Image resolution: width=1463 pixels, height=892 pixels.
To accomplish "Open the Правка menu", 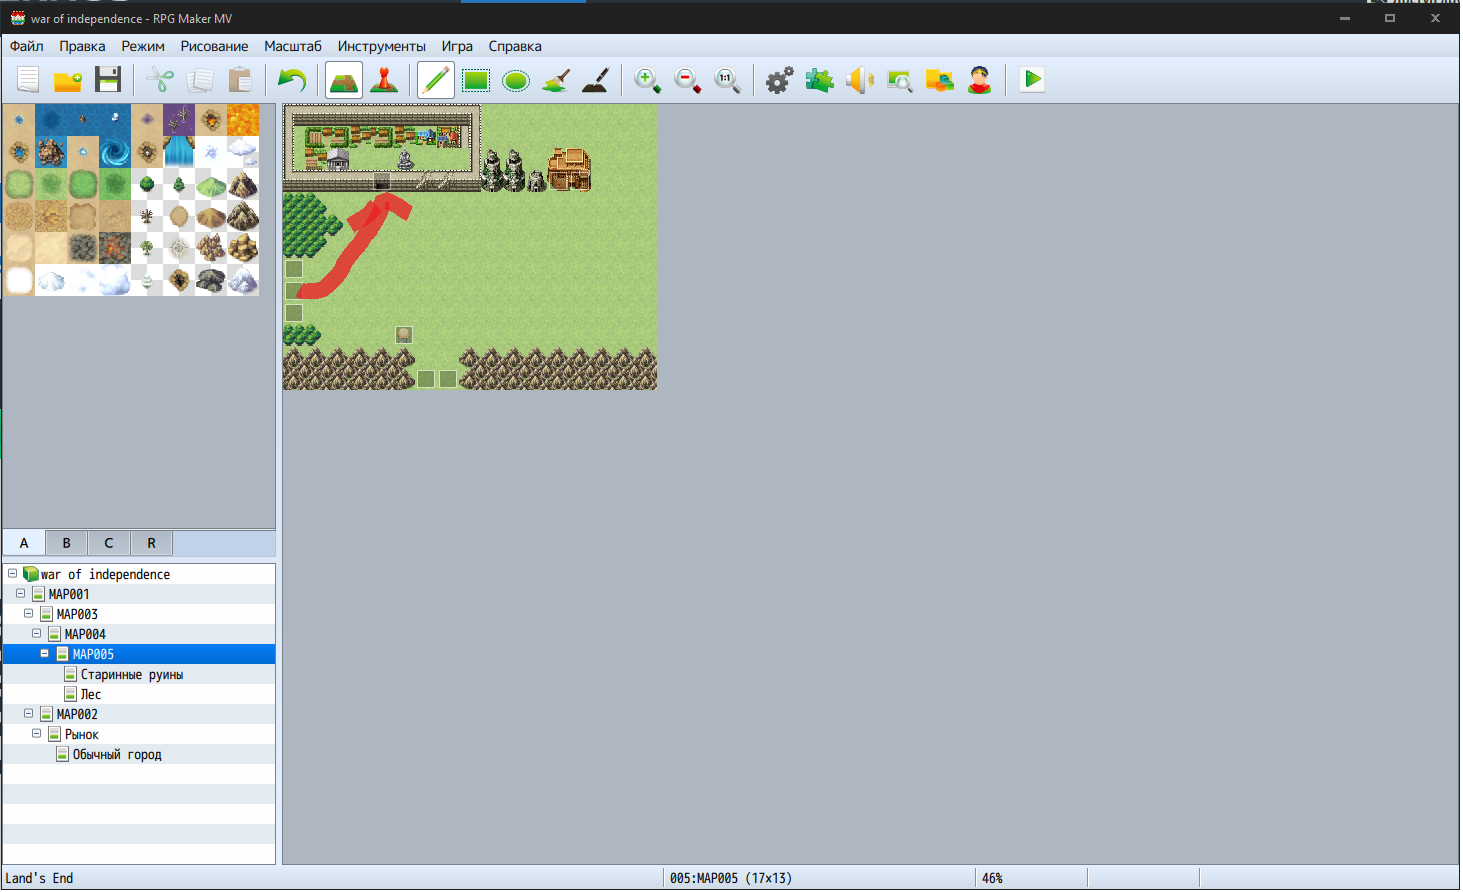I will 82,46.
